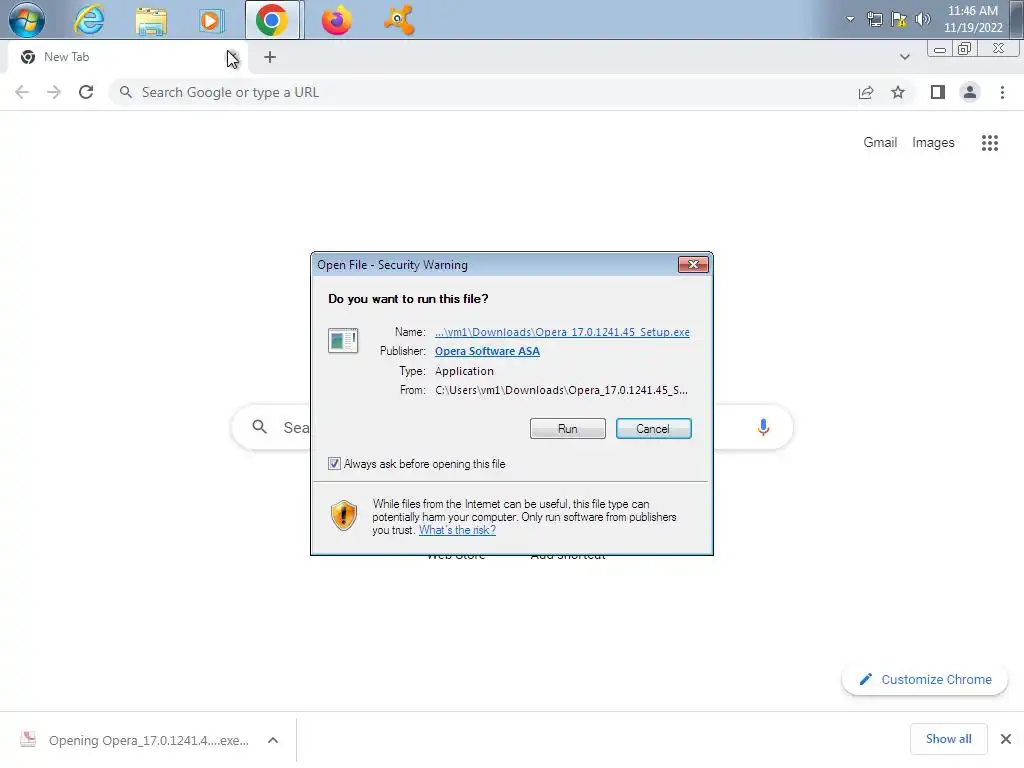Select the Google Chrome taskbar icon

[272, 20]
